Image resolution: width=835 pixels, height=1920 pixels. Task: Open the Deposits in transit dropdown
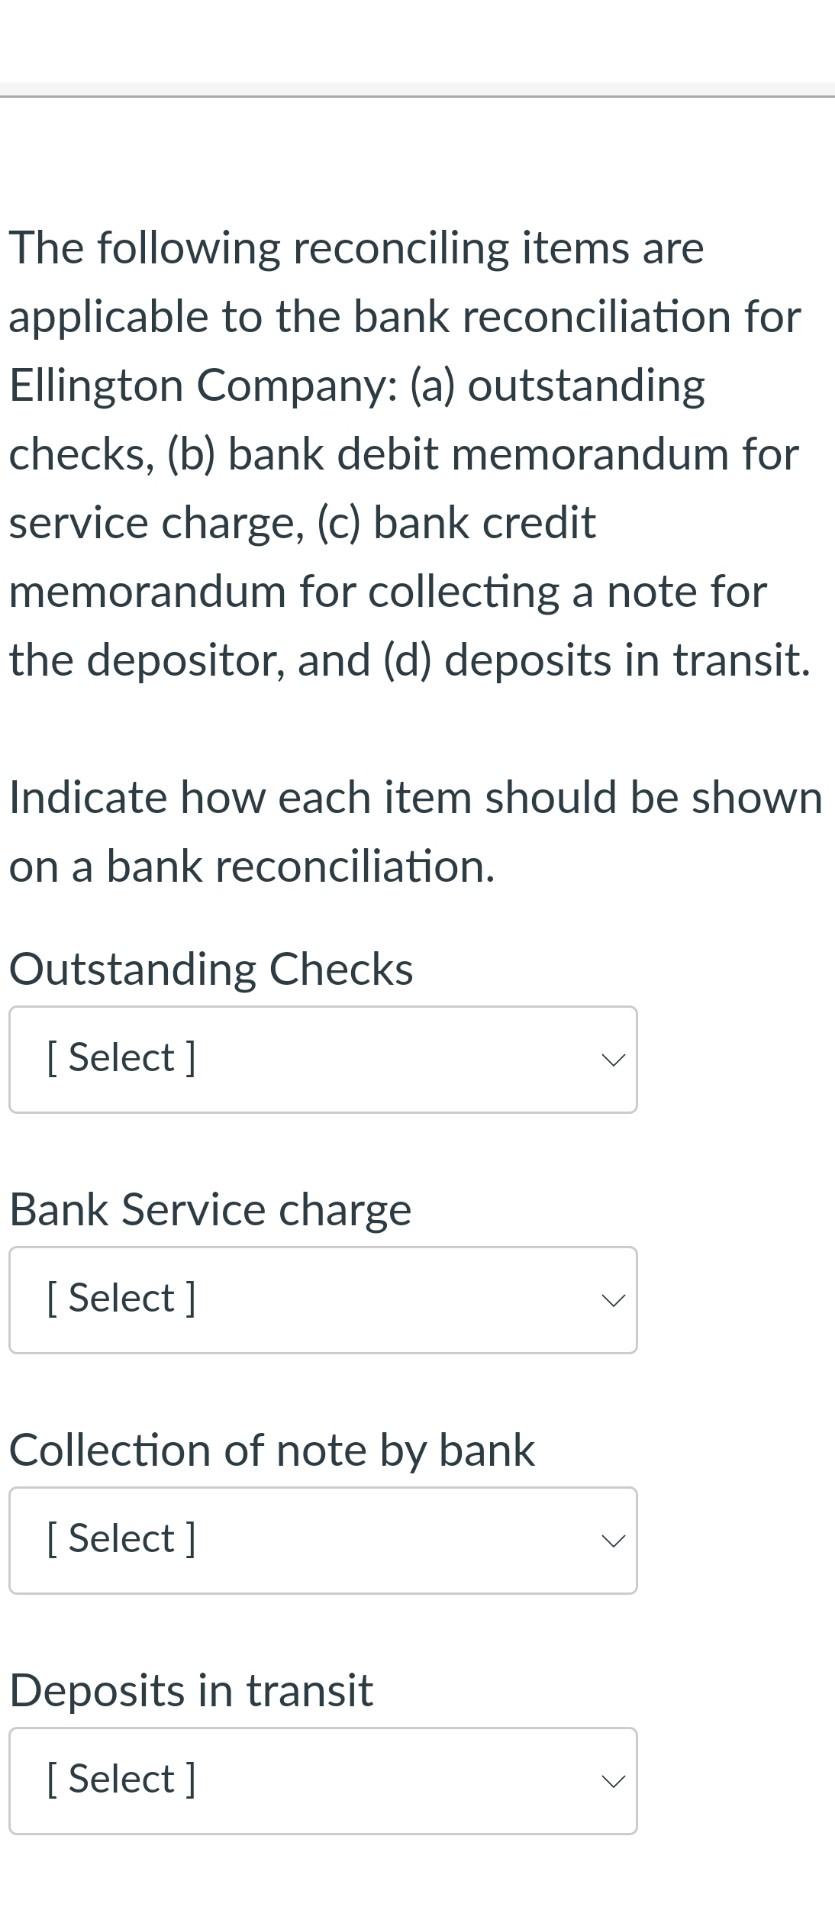coord(322,1780)
